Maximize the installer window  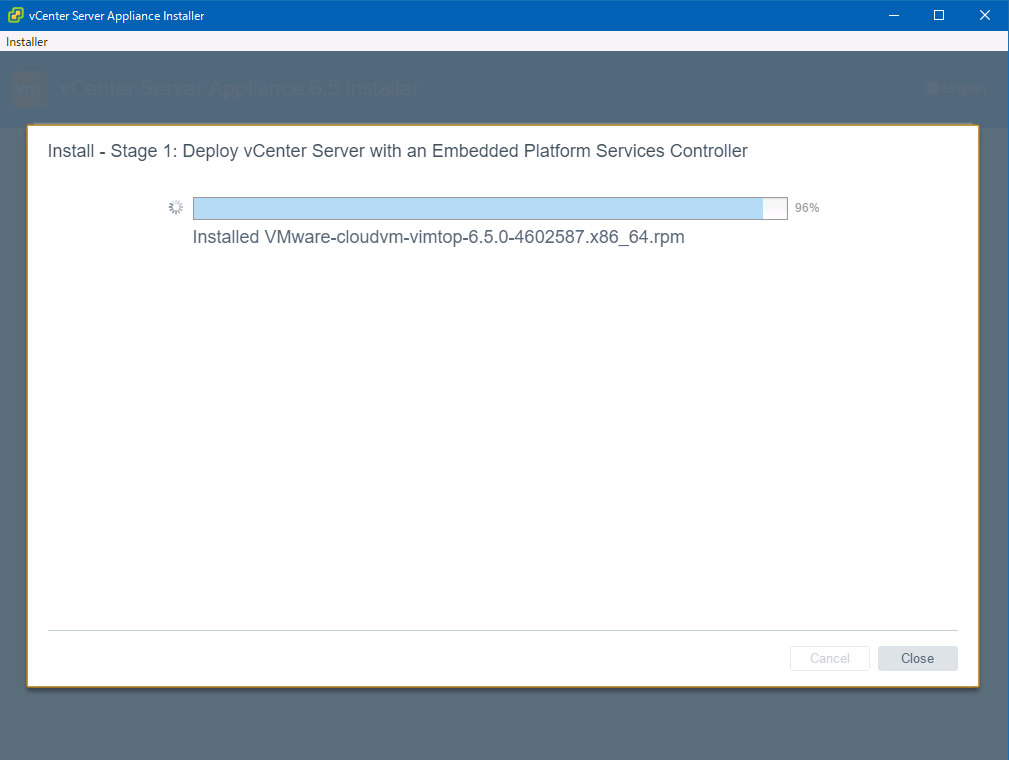pyautogui.click(x=939, y=15)
